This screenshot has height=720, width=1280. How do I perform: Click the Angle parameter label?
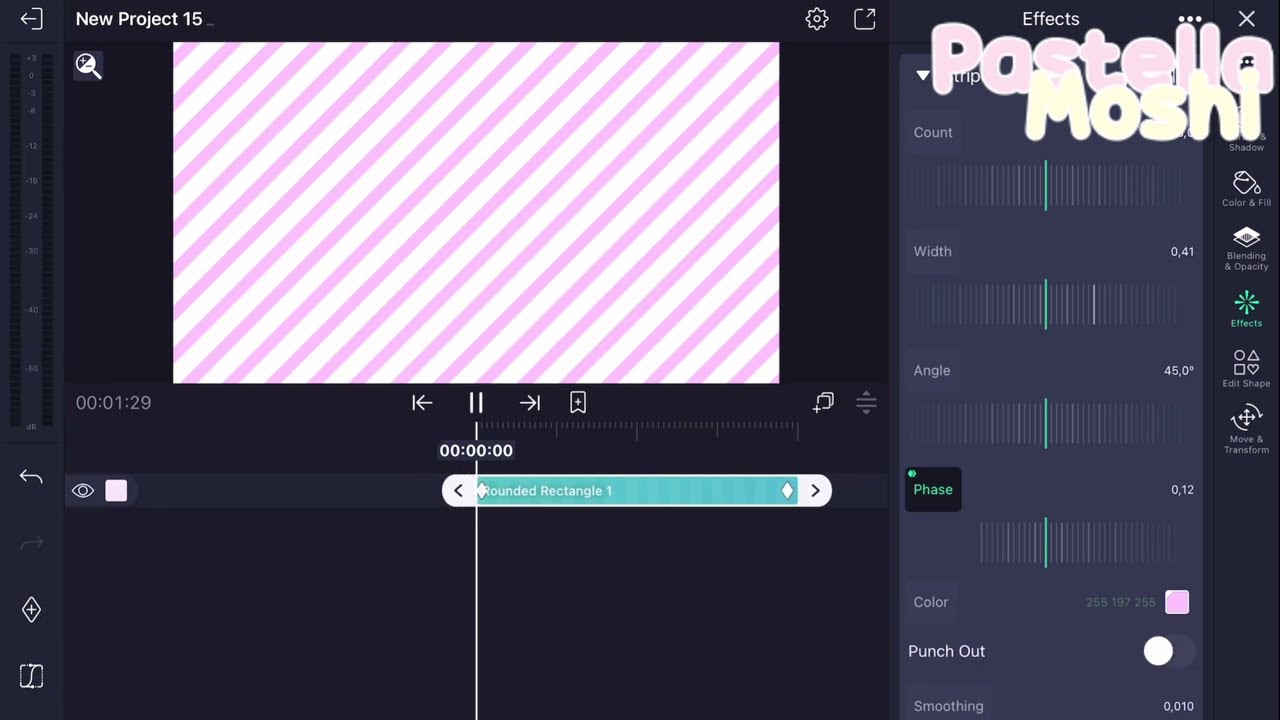click(932, 370)
